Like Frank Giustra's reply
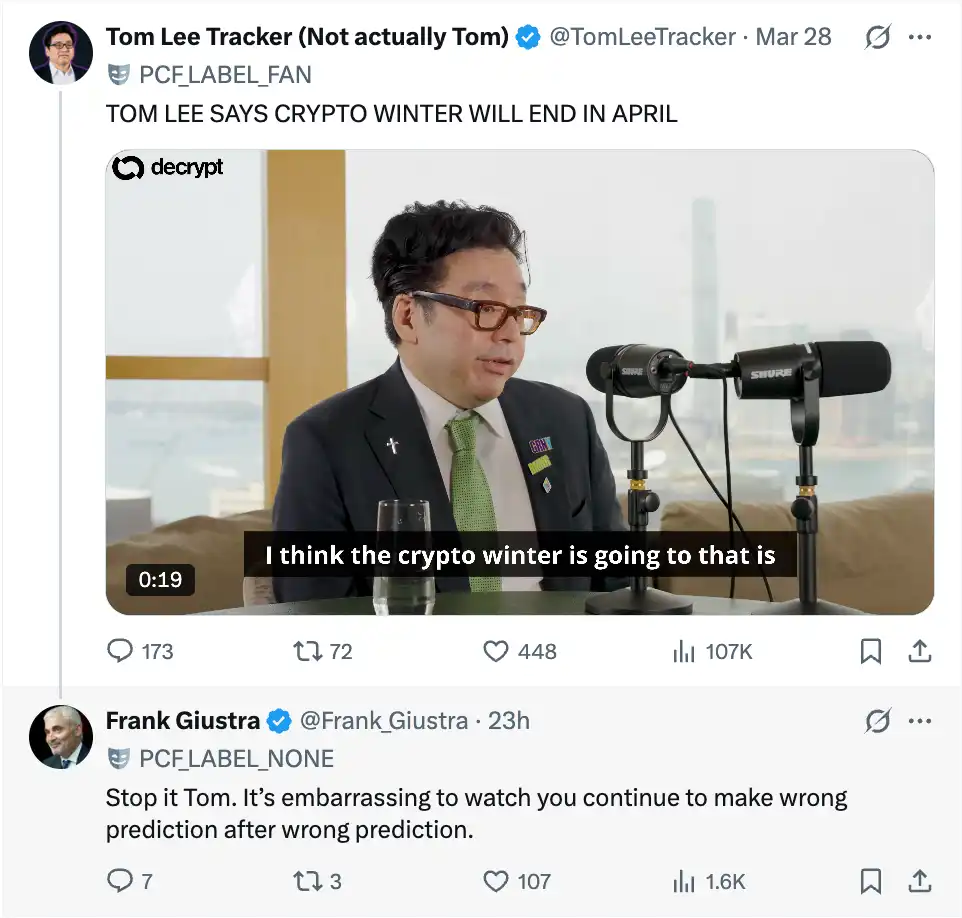Image resolution: width=962 pixels, height=918 pixels. (x=496, y=881)
